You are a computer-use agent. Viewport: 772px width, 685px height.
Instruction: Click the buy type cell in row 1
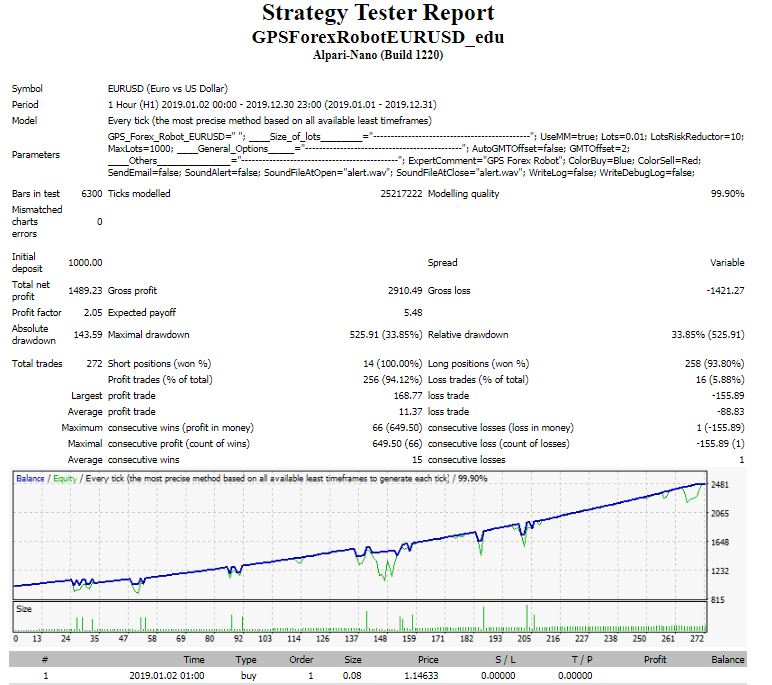coord(249,676)
